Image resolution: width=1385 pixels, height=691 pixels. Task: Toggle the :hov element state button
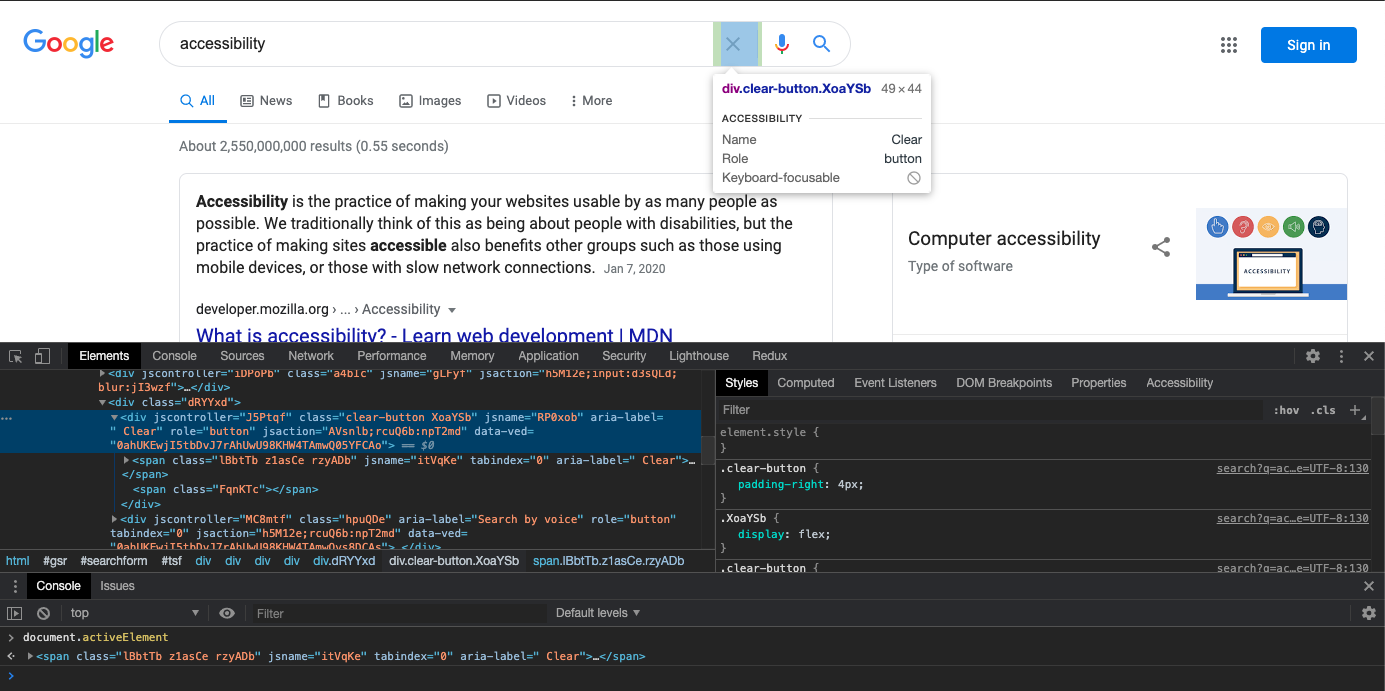[1287, 410]
